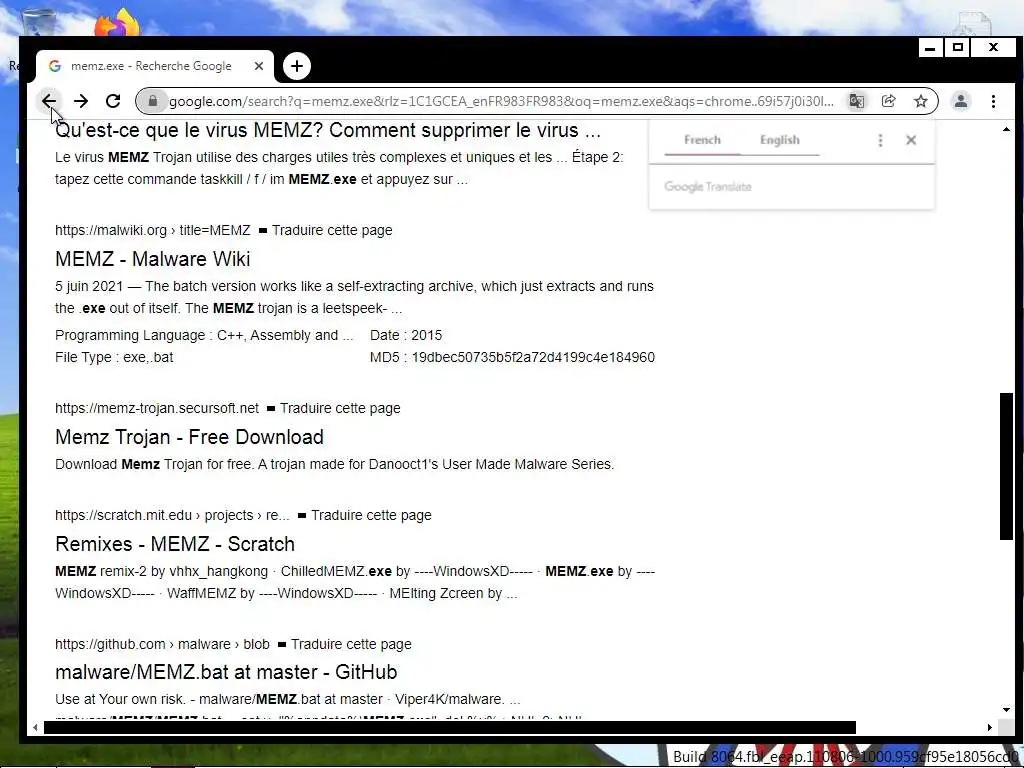Image resolution: width=1024 pixels, height=768 pixels.
Task: Translate the malwiki.org result page
Action: click(332, 231)
